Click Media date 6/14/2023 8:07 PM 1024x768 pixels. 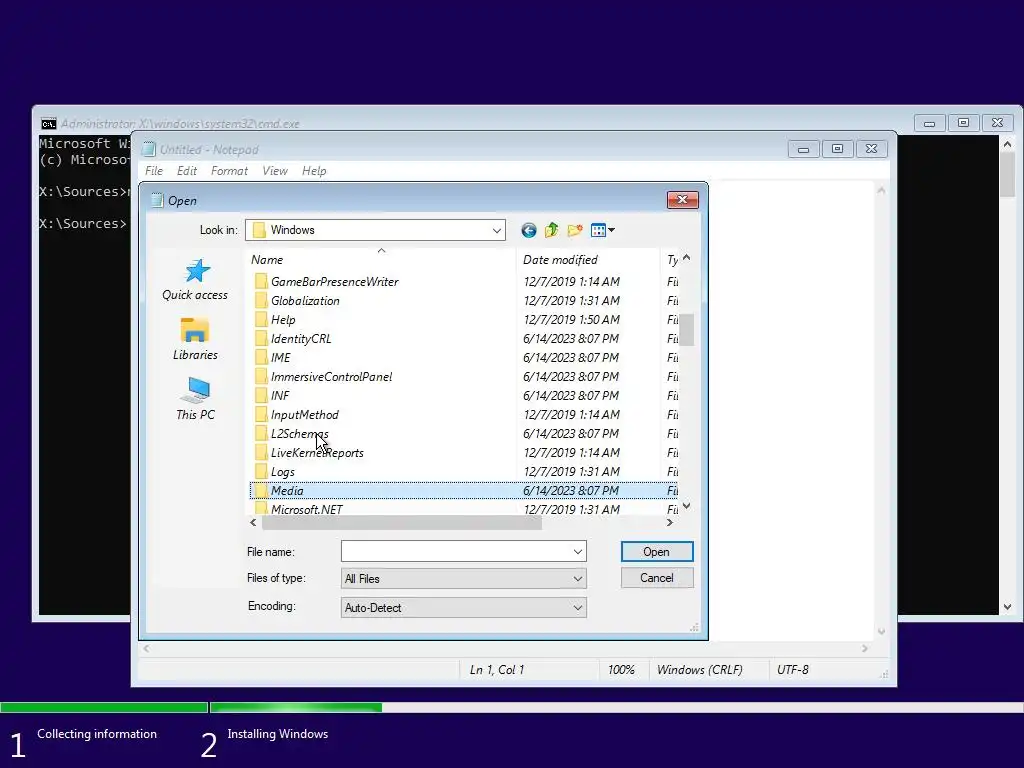click(571, 490)
